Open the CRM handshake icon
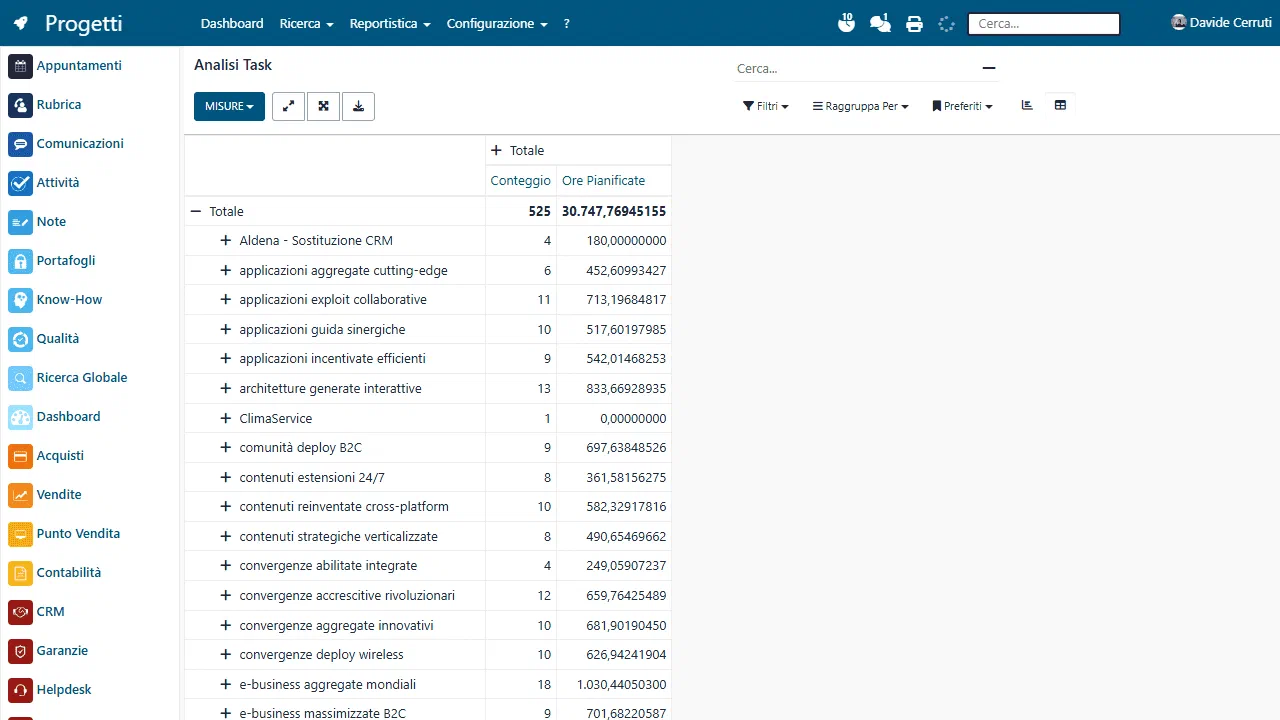The width and height of the screenshot is (1280, 720). pyautogui.click(x=21, y=612)
